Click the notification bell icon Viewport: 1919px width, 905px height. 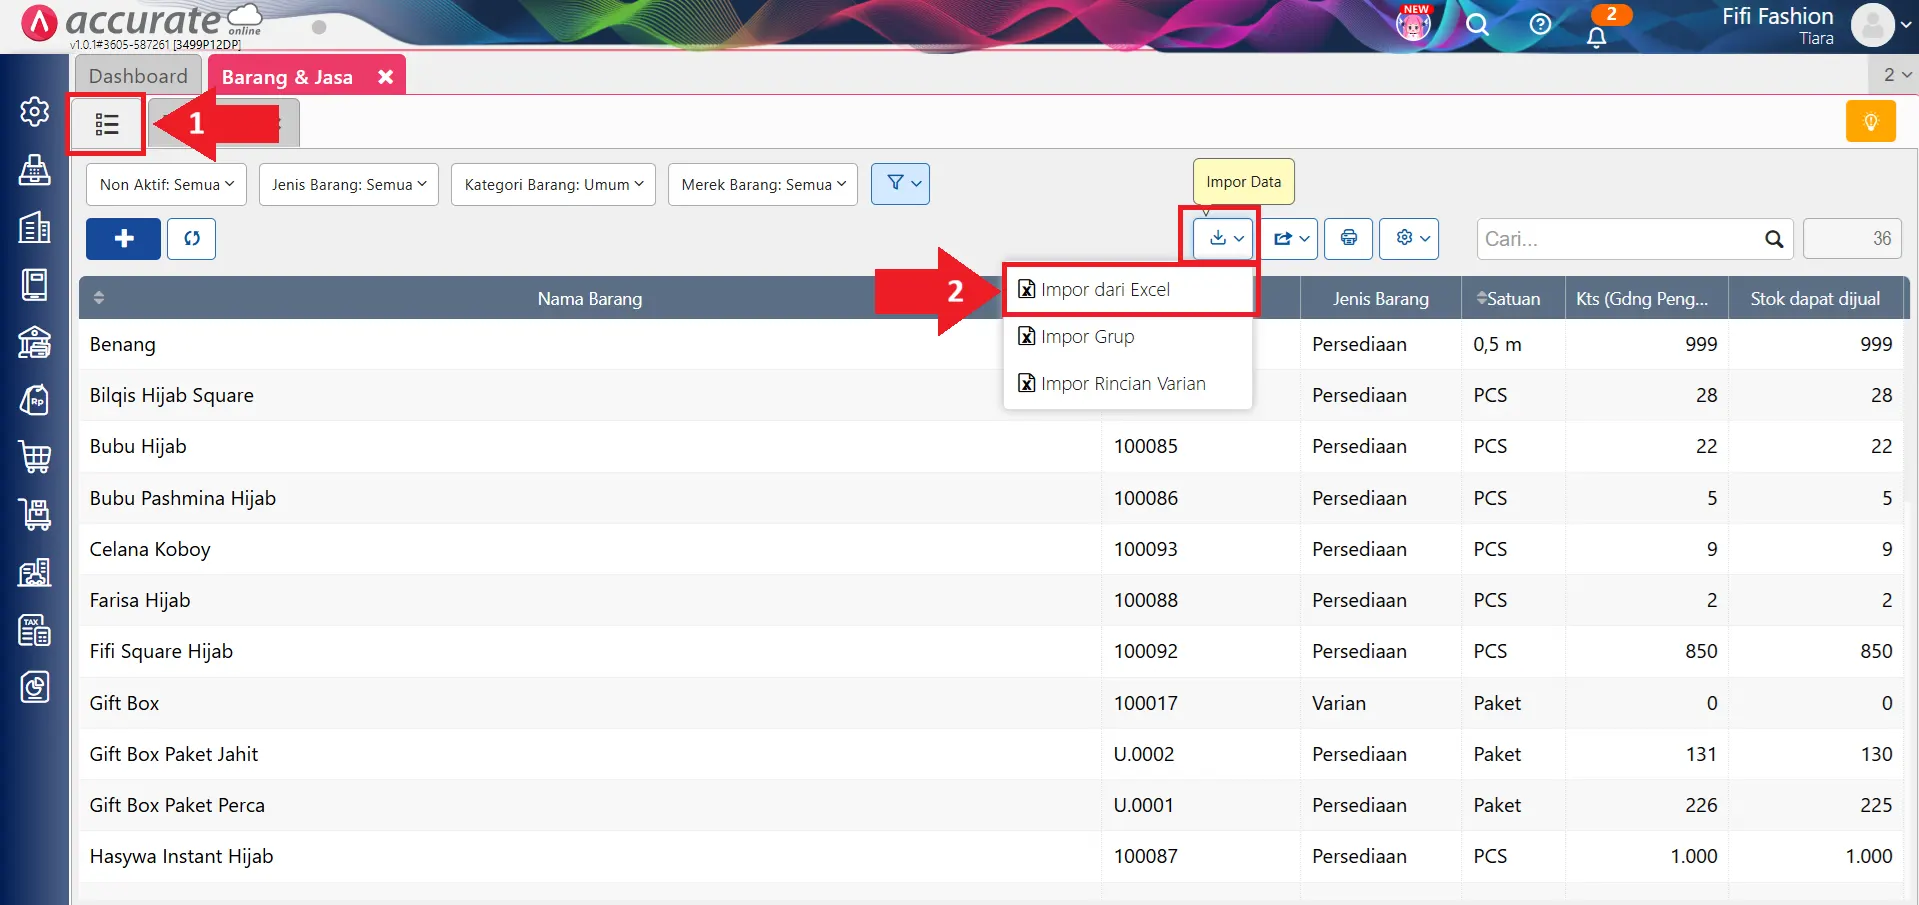tap(1596, 37)
